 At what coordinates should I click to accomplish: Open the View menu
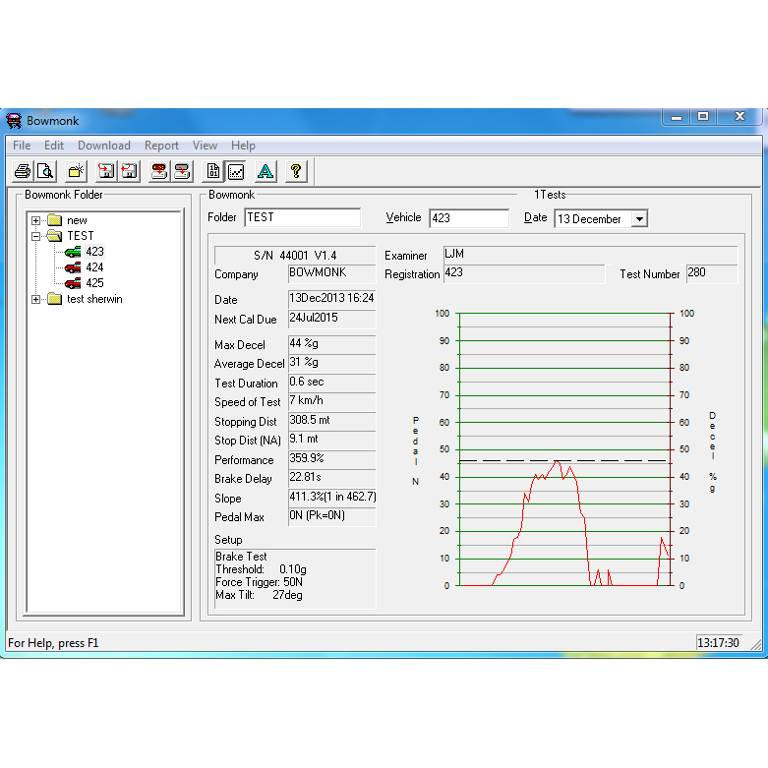205,145
